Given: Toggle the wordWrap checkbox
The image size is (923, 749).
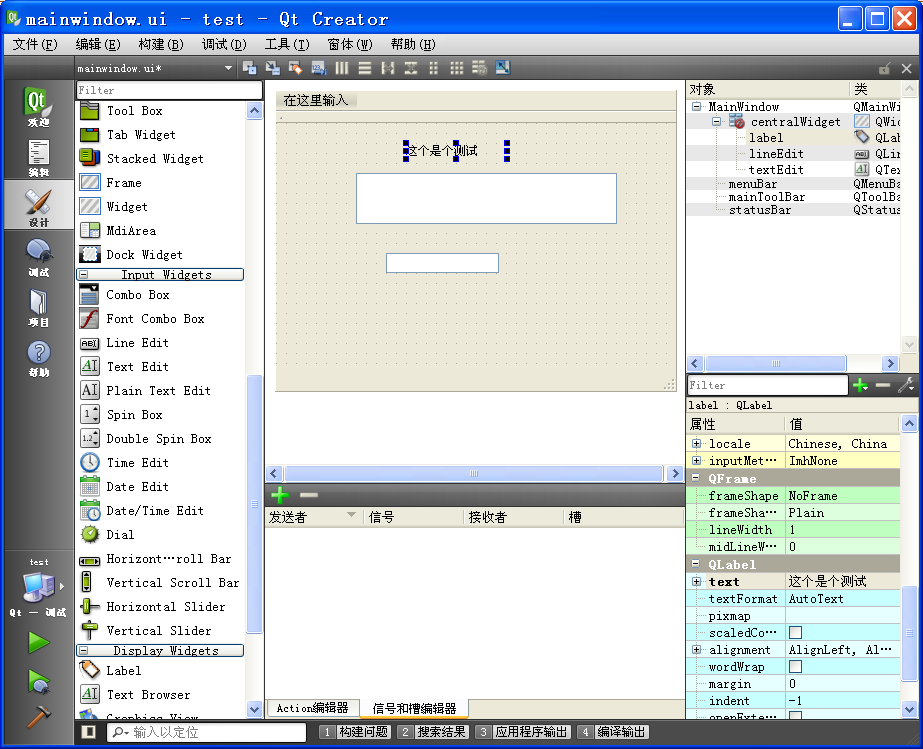Looking at the screenshot, I should click(x=795, y=667).
